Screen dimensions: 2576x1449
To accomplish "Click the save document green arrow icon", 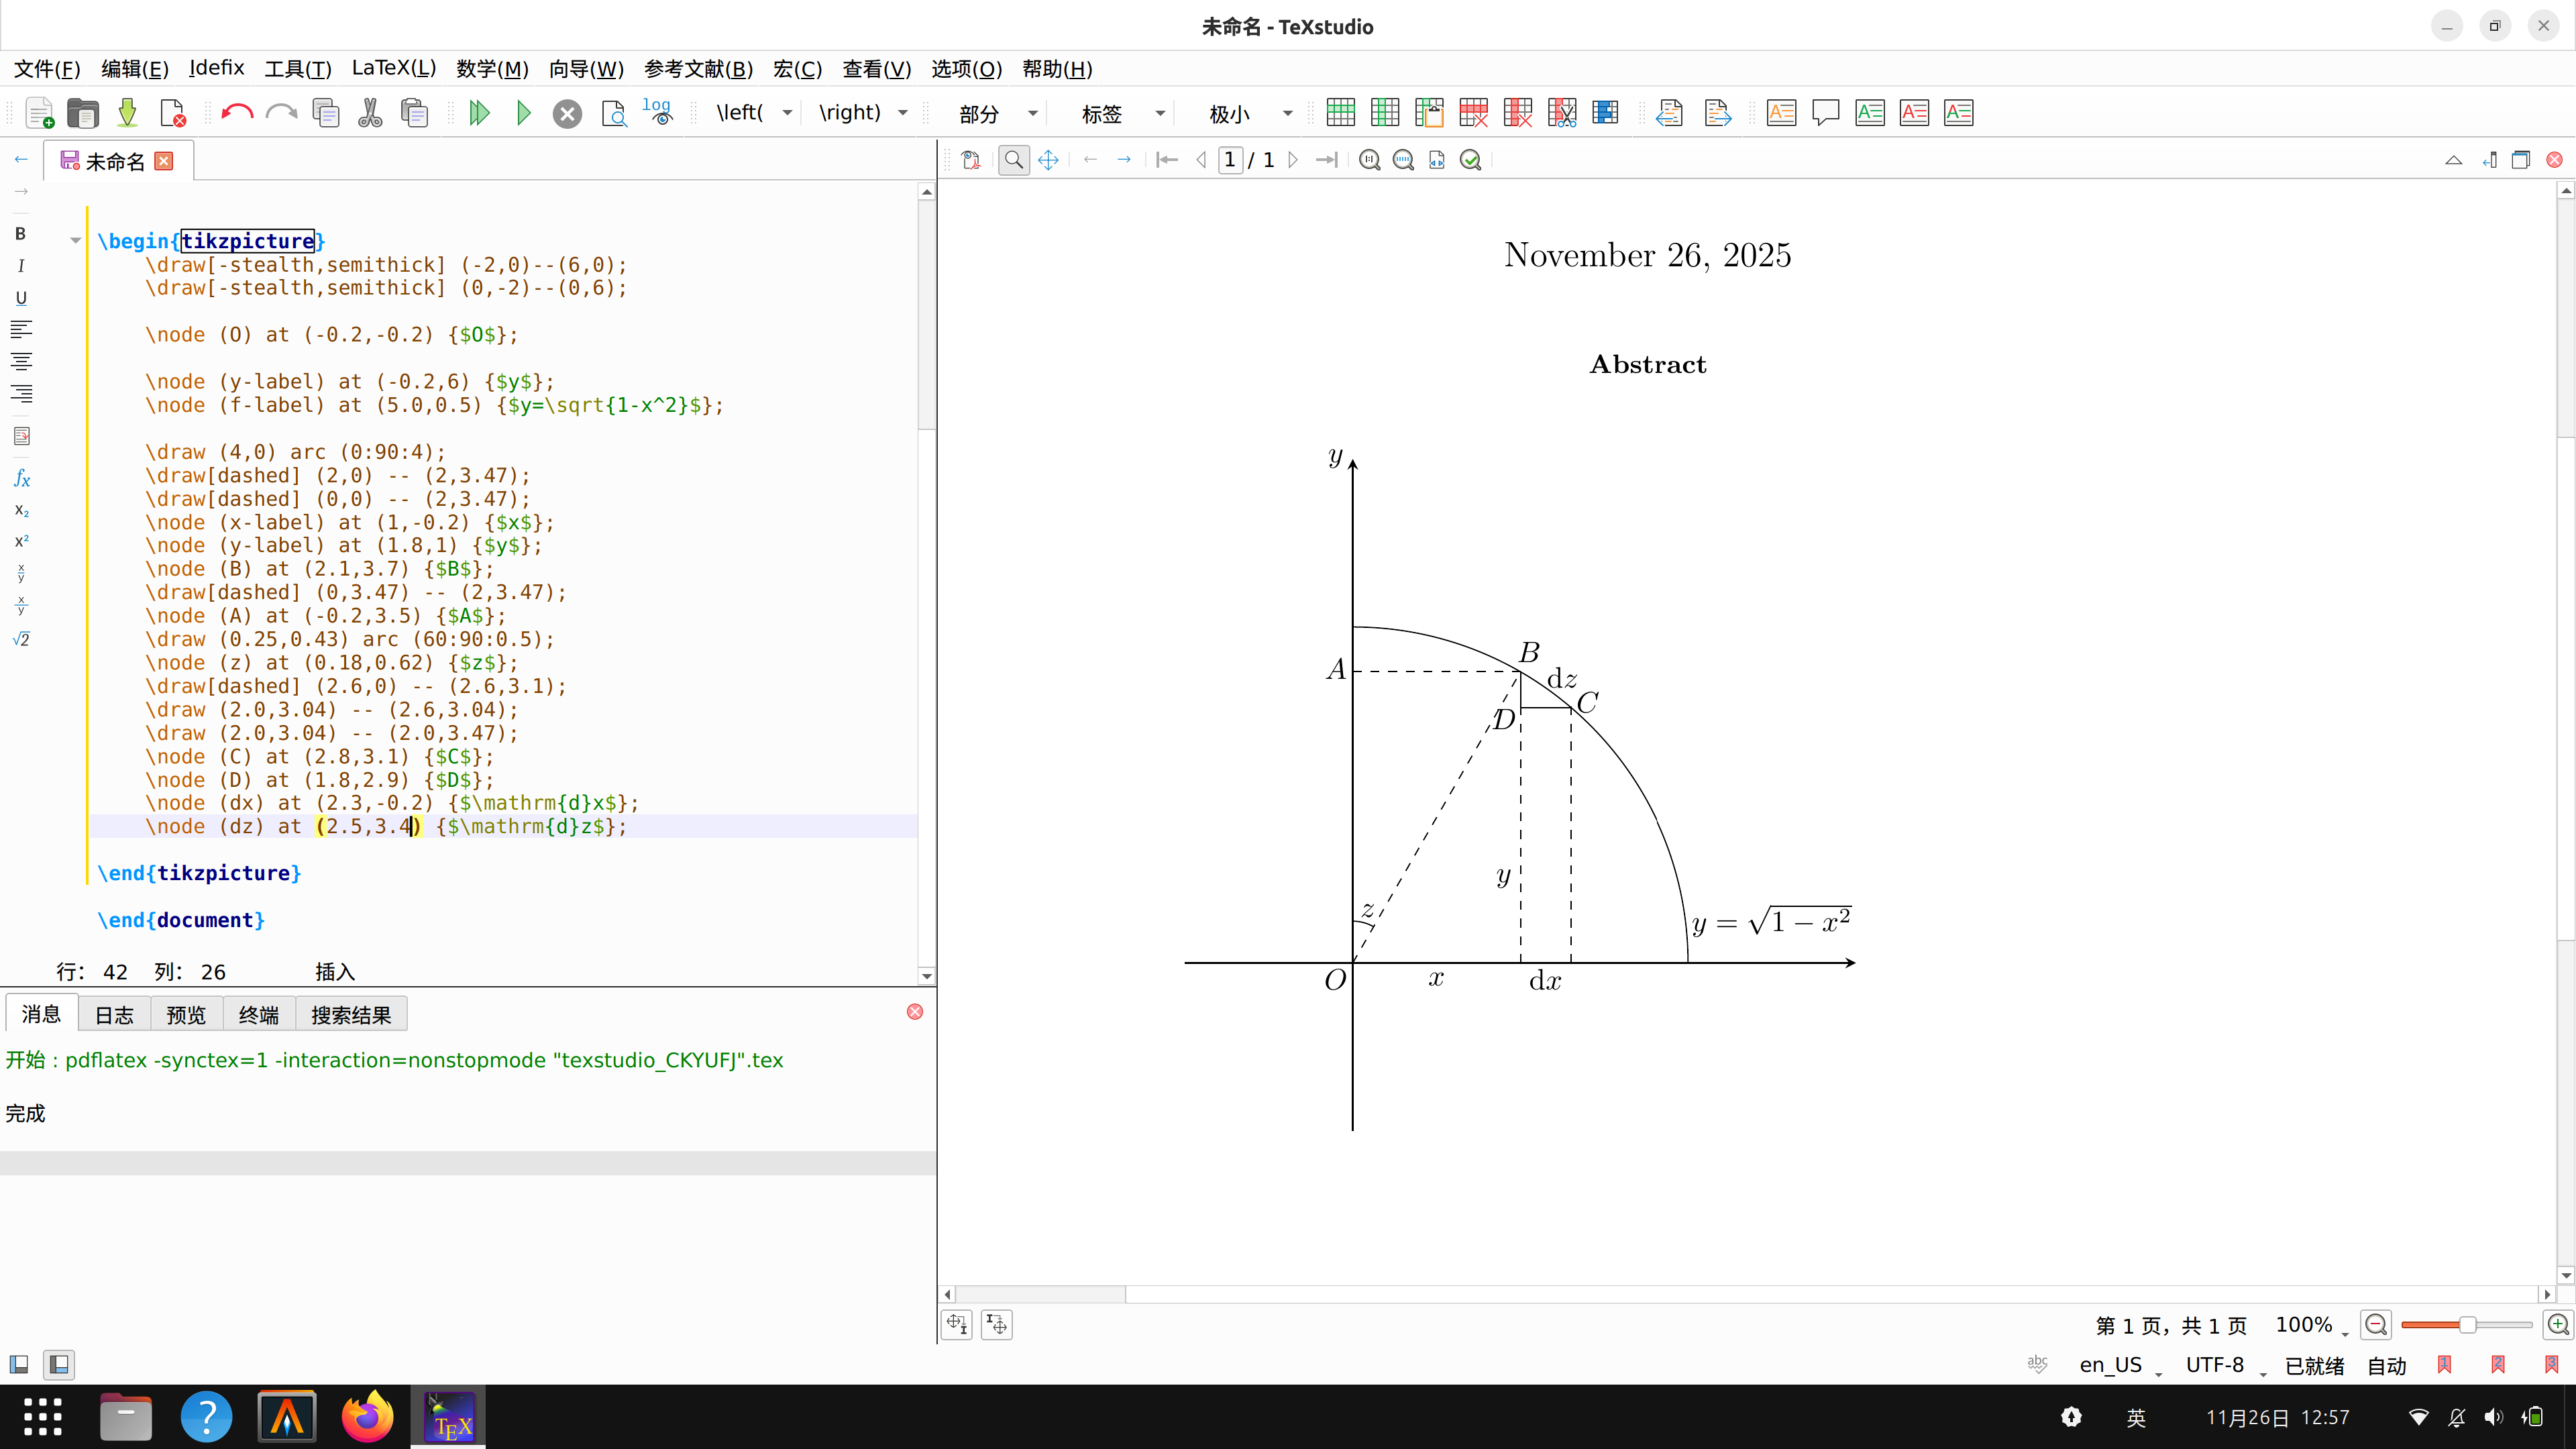I will pos(127,113).
